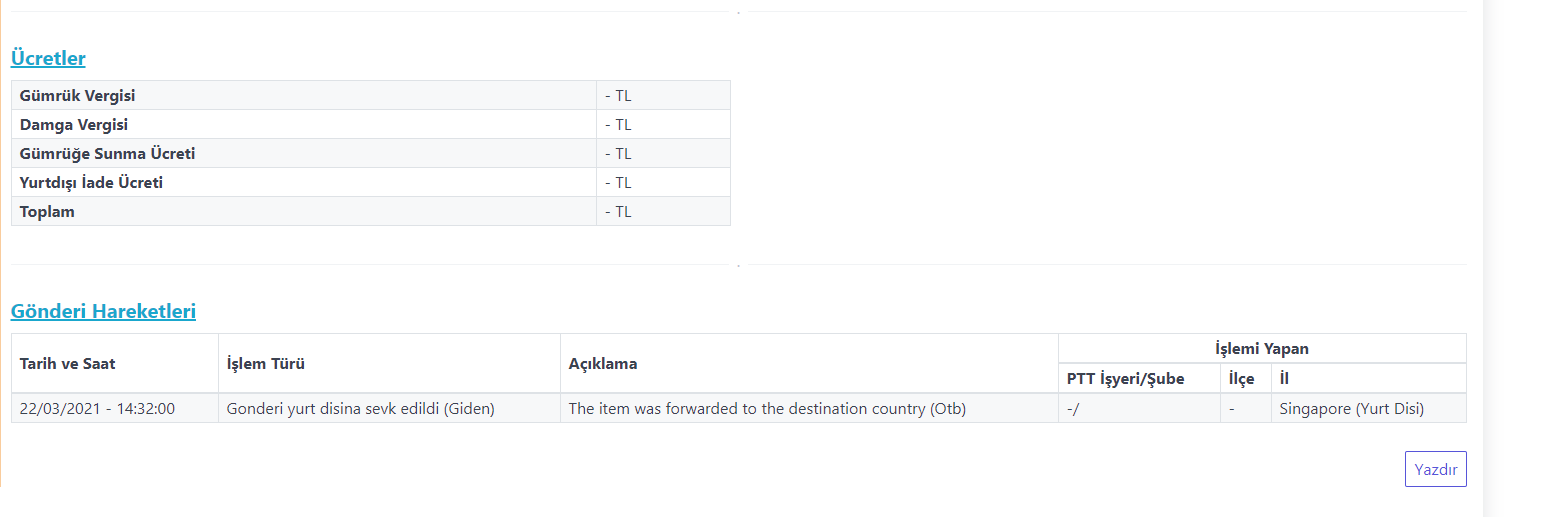Select the Damga Vergisi row label

click(74, 125)
